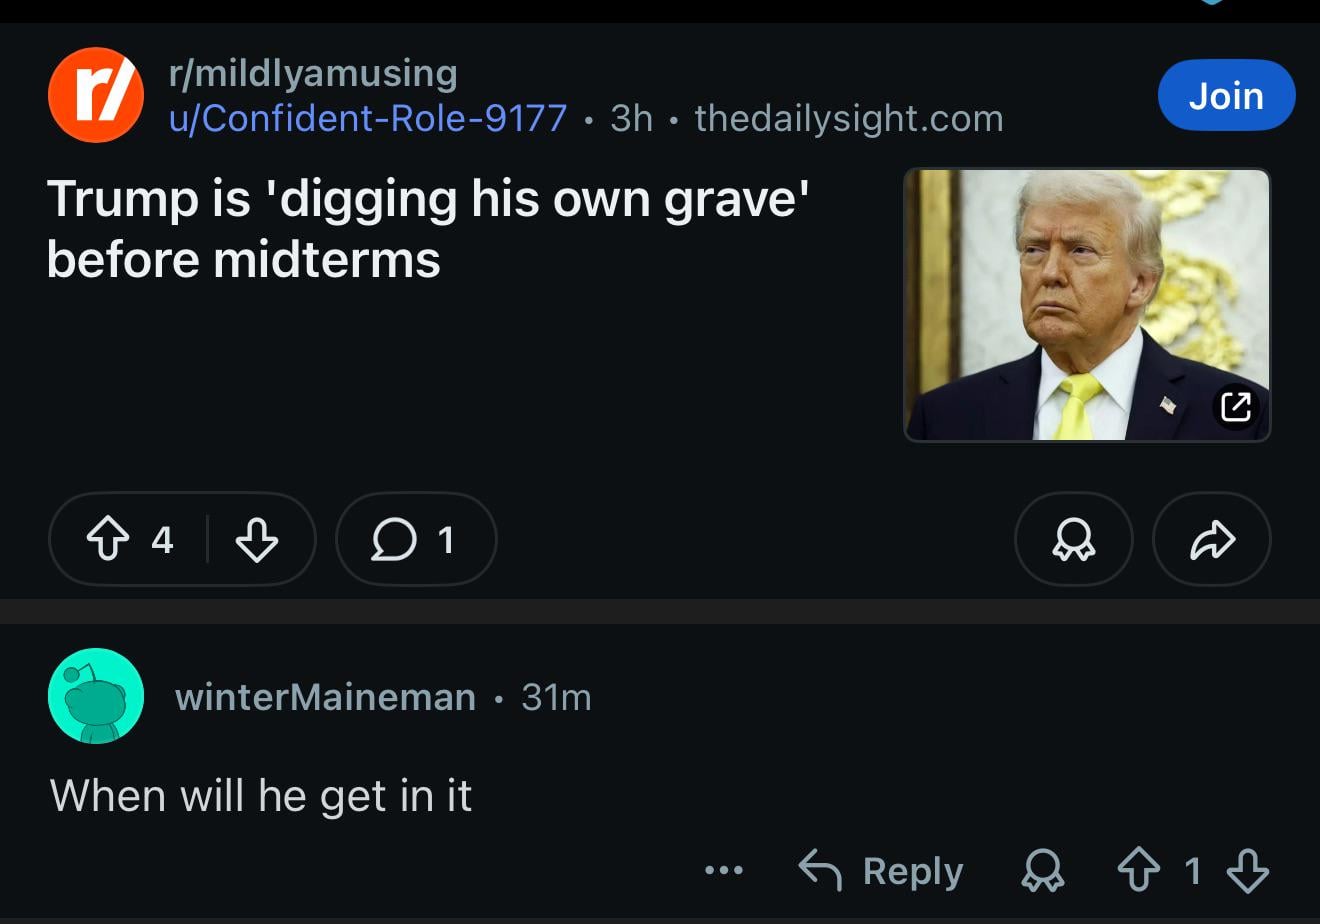Screen dimensions: 1320x924
Task: Join the r/mildlyamusing community
Action: click(1226, 96)
